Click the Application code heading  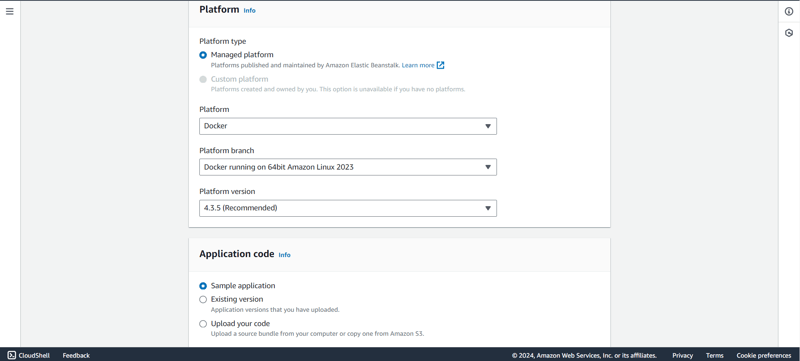[x=237, y=254]
